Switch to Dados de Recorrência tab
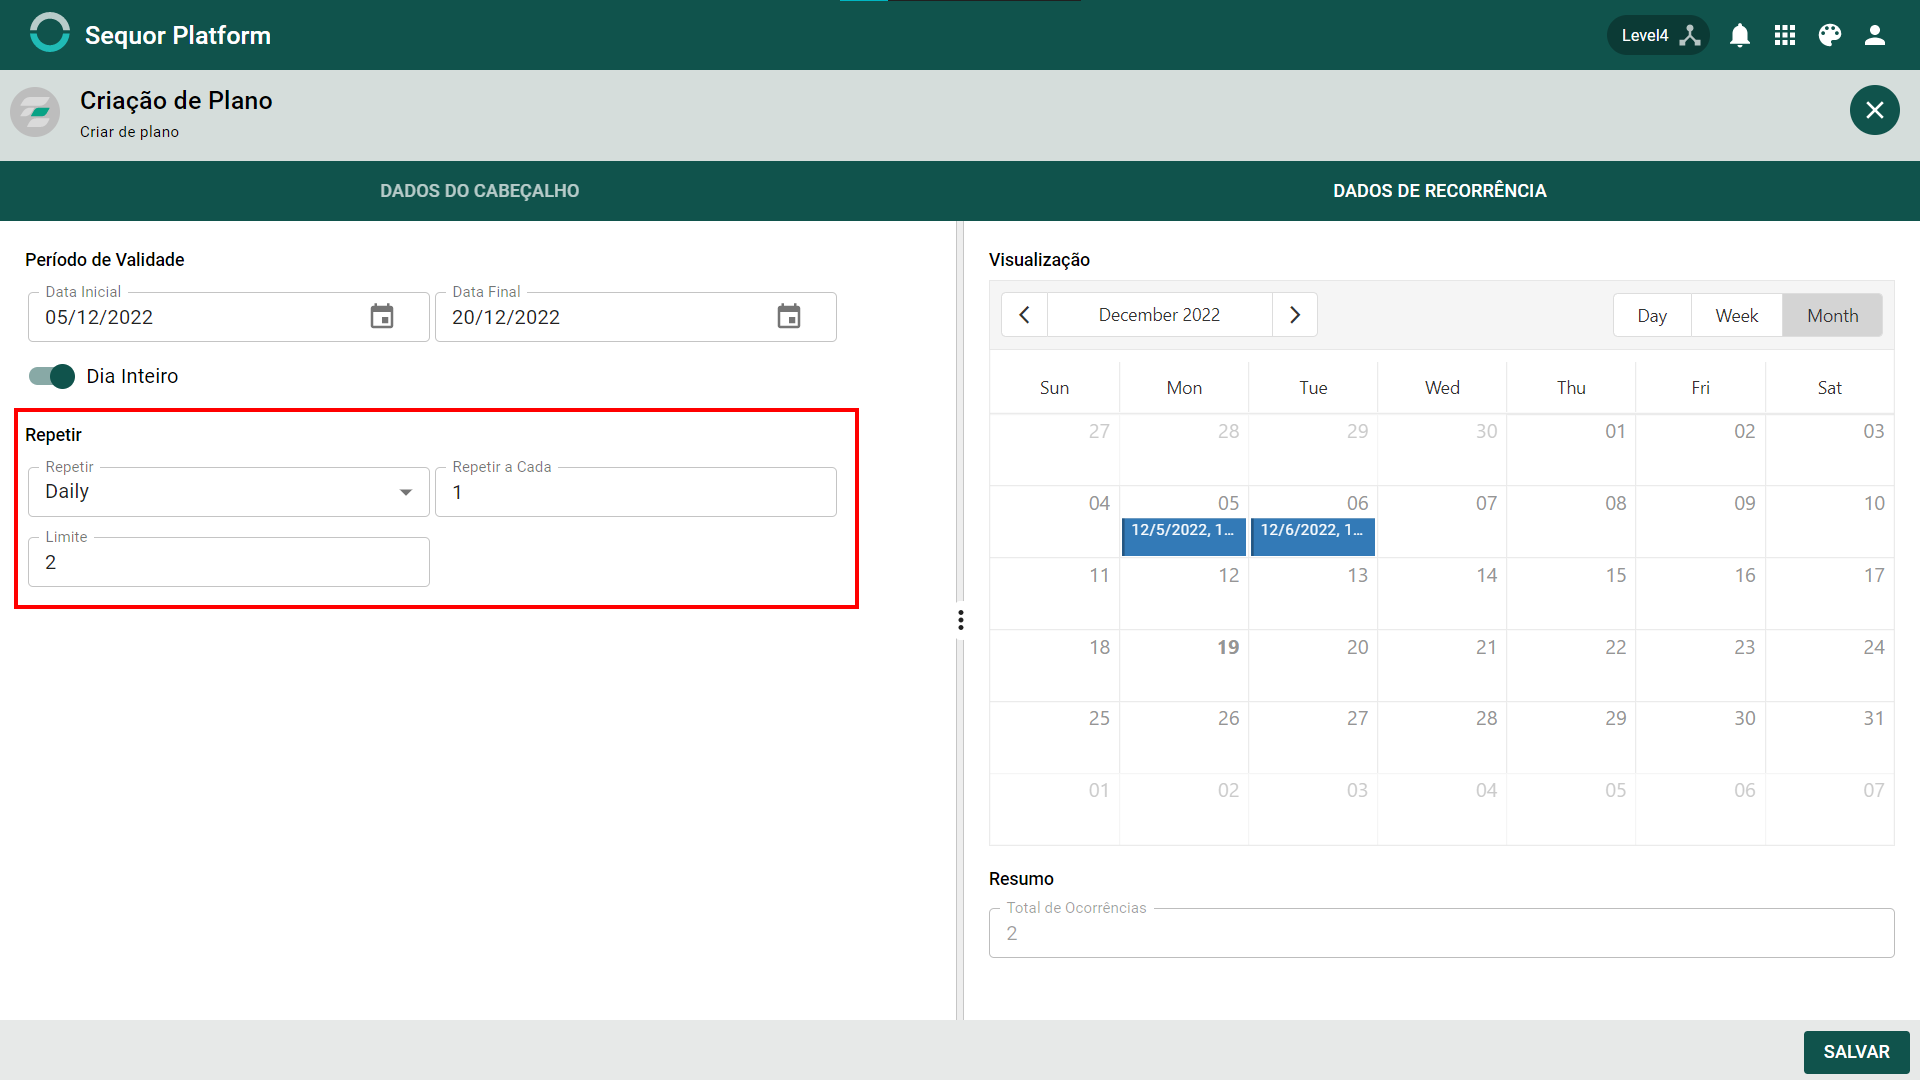 tap(1440, 191)
